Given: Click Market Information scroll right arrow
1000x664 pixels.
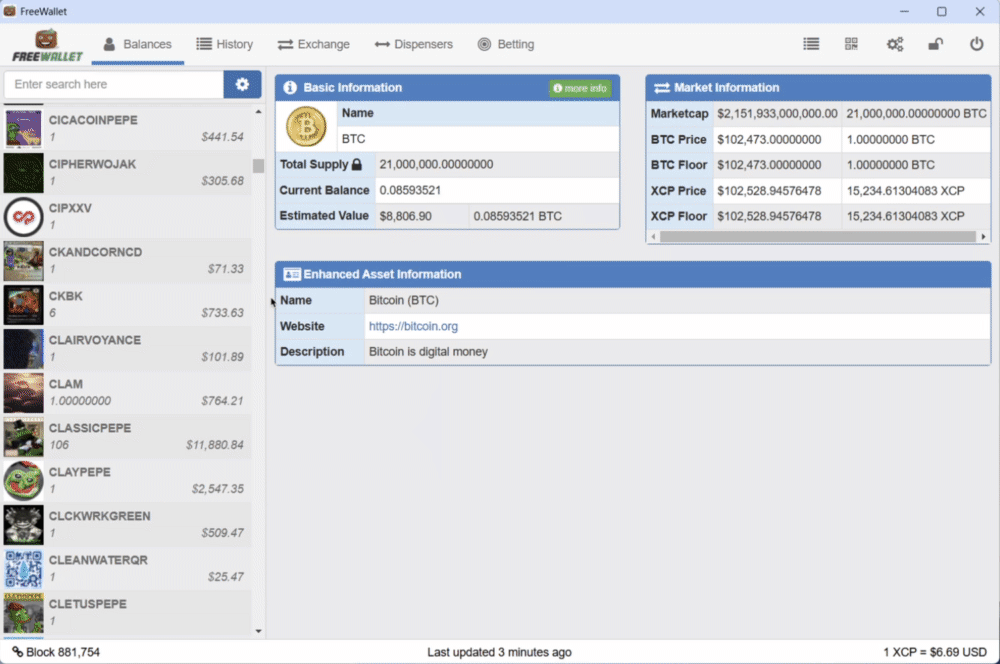Looking at the screenshot, I should [983, 237].
